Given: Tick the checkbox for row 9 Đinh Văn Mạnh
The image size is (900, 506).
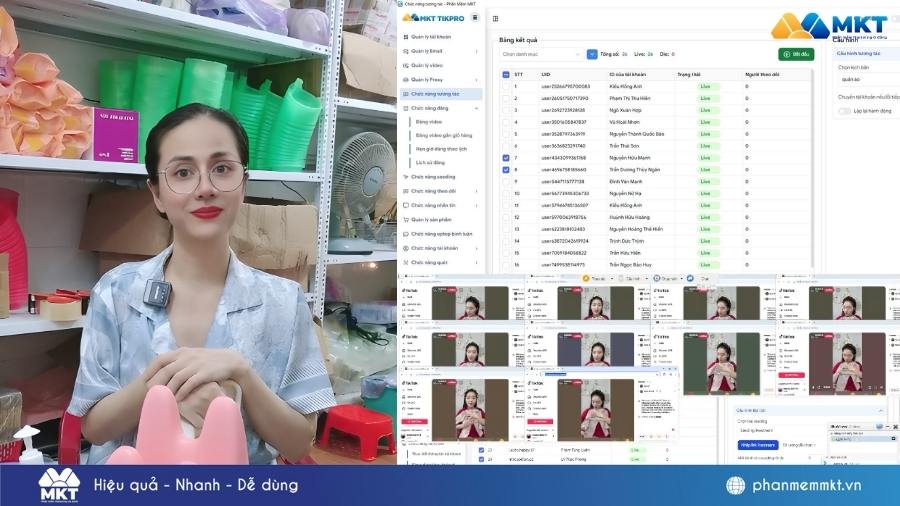Looking at the screenshot, I should [506, 182].
